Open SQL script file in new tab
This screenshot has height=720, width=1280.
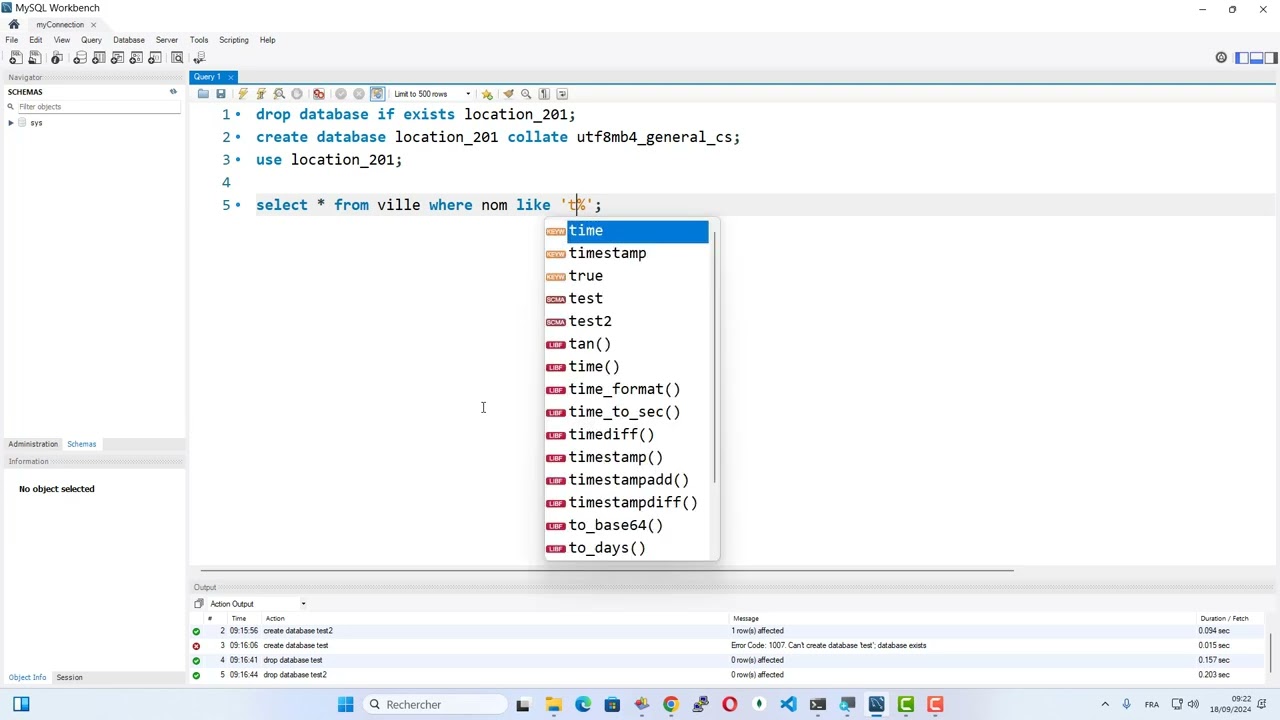pos(35,58)
